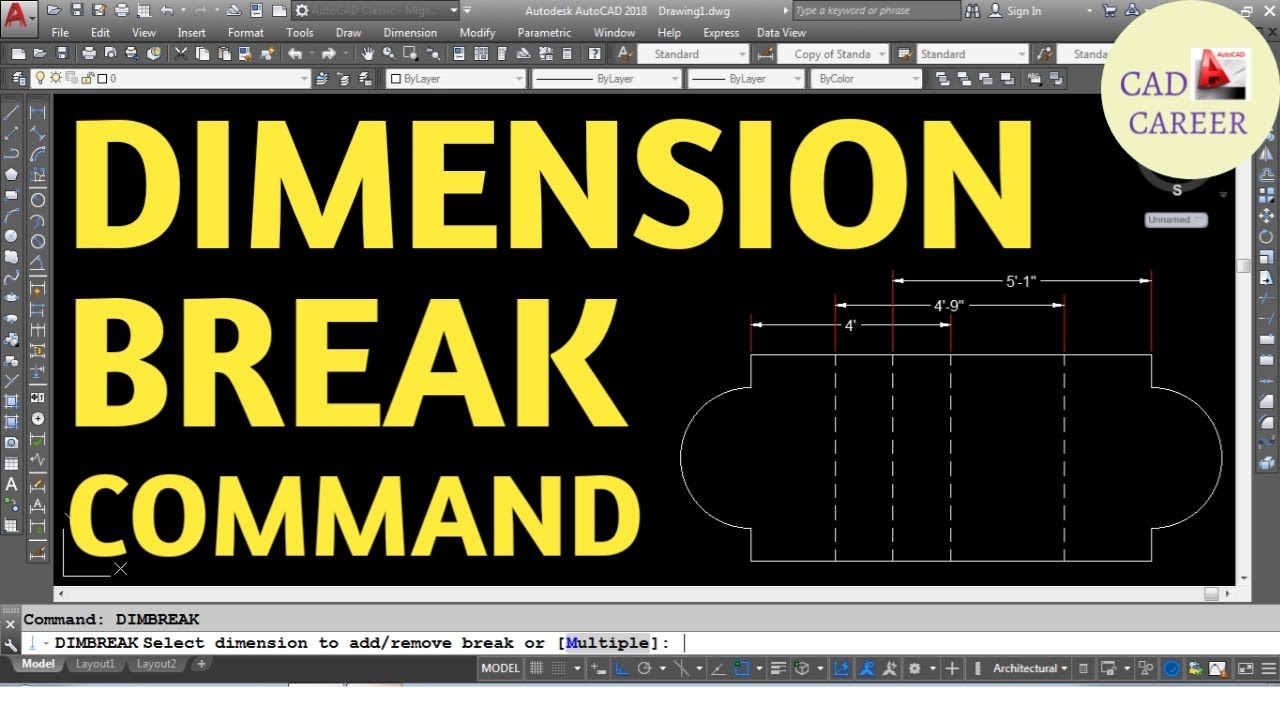This screenshot has height=720, width=1280.
Task: Click in the keyword search field
Action: [x=876, y=11]
